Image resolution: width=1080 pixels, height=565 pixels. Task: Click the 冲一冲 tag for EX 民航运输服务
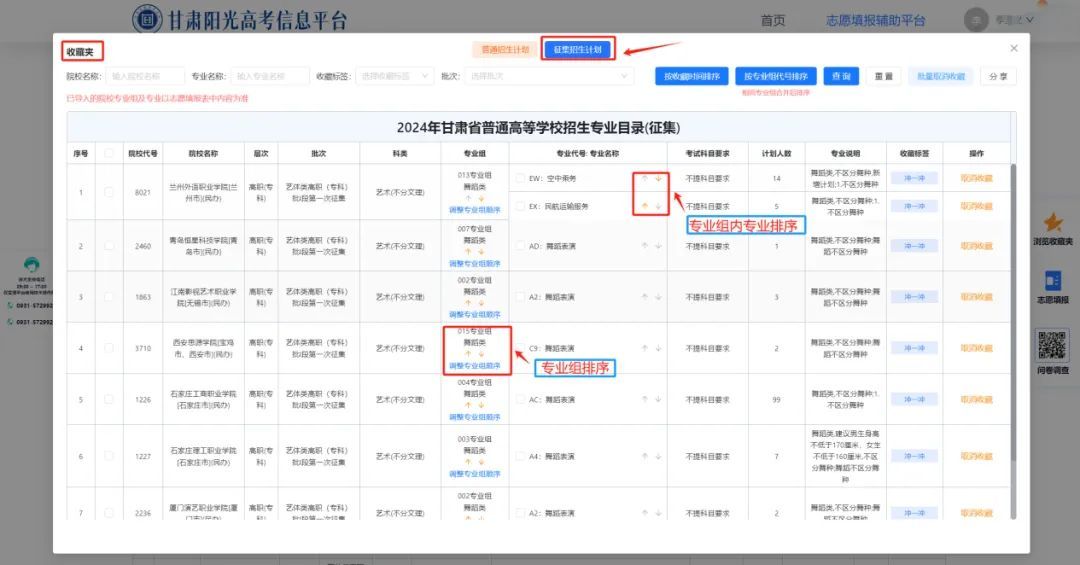(x=914, y=206)
